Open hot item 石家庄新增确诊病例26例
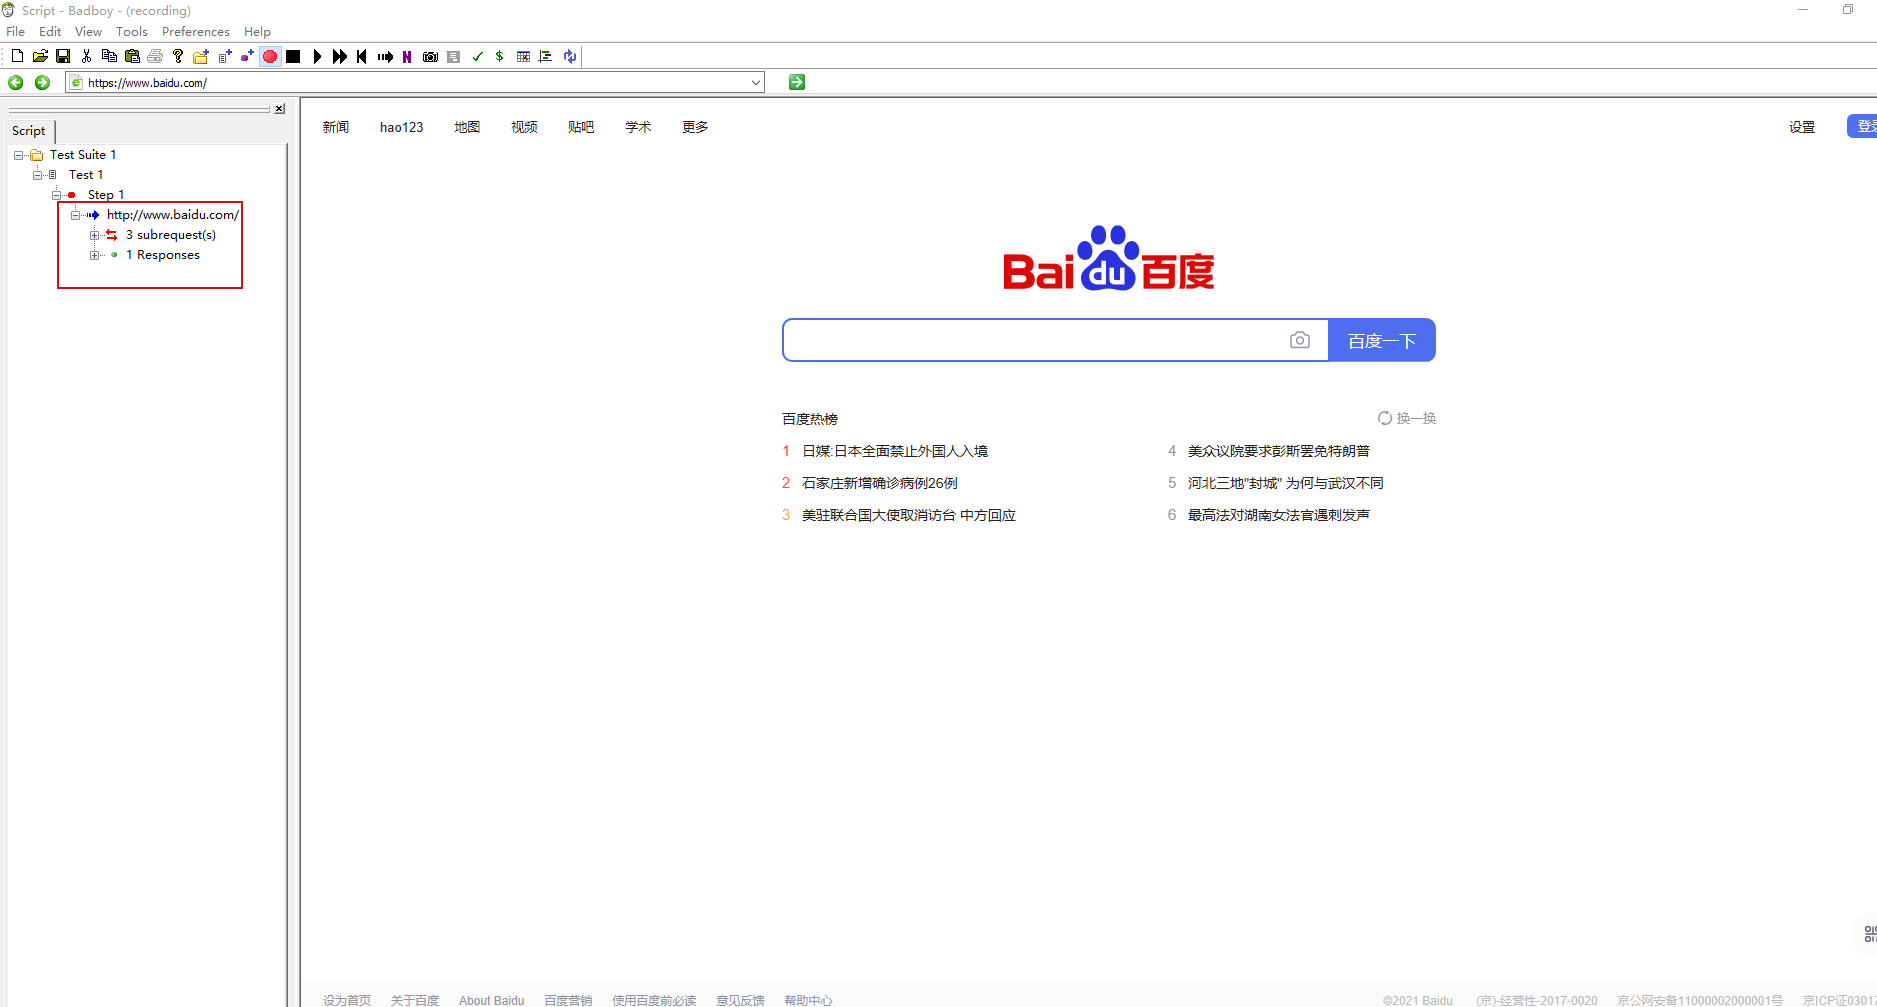1877x1007 pixels. point(880,483)
